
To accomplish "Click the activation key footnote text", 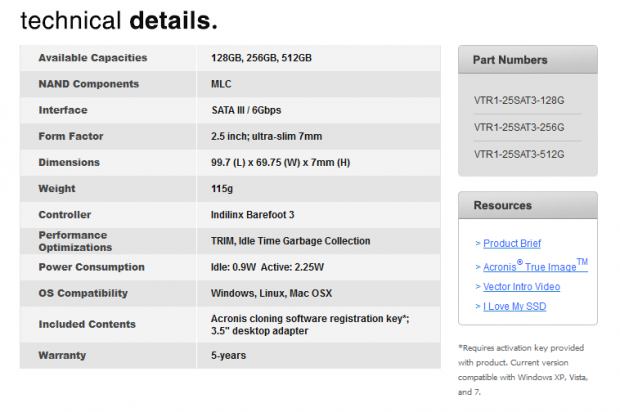I will pos(523,370).
